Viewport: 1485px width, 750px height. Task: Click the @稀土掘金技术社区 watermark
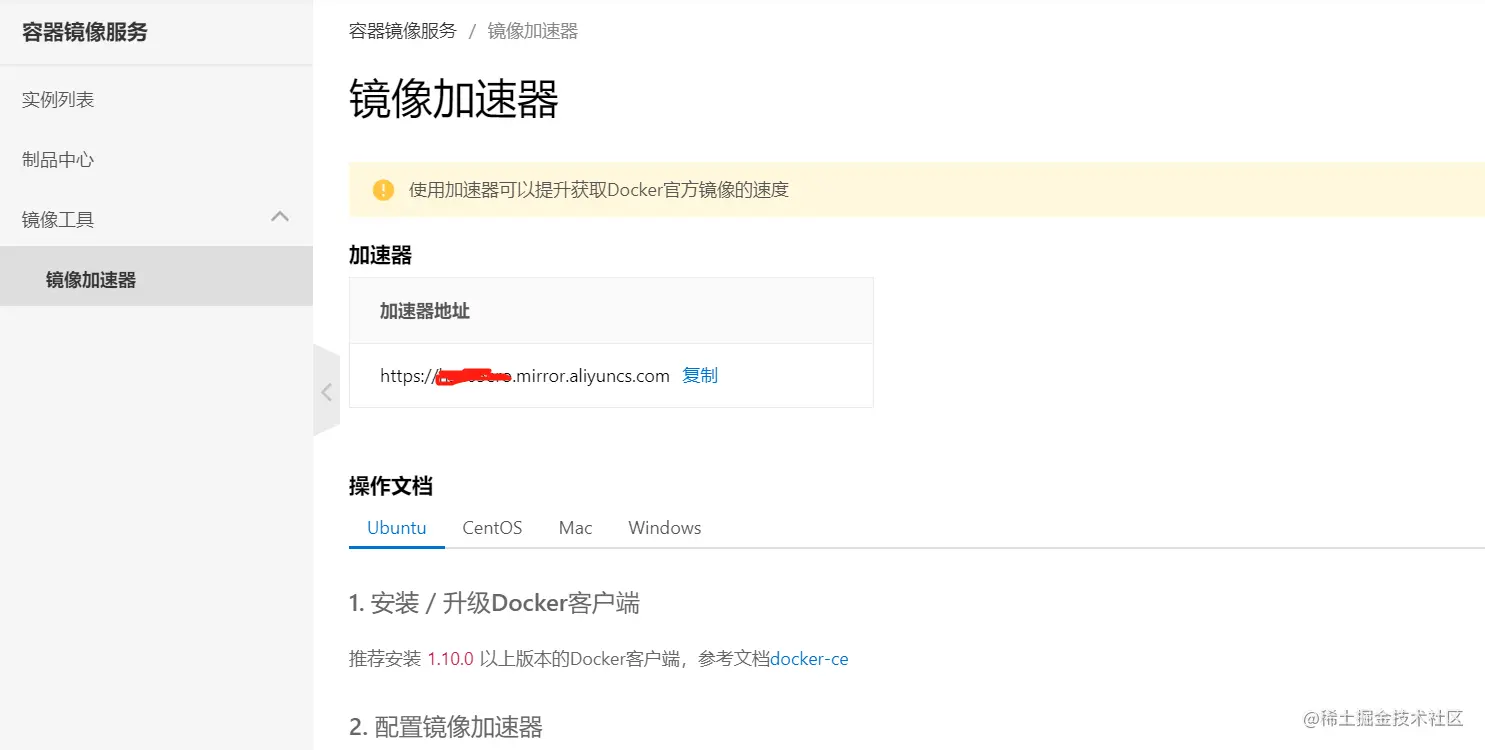point(1382,719)
